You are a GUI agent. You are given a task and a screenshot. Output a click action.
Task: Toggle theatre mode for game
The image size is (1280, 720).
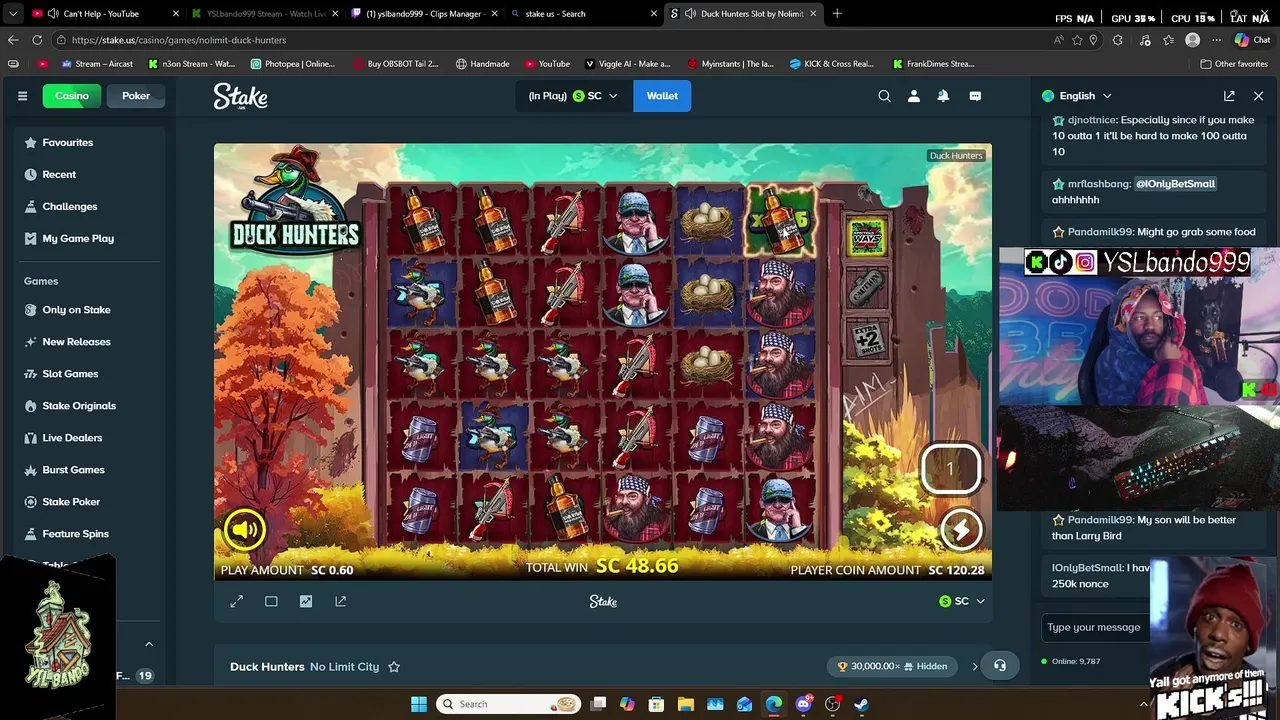(x=271, y=601)
